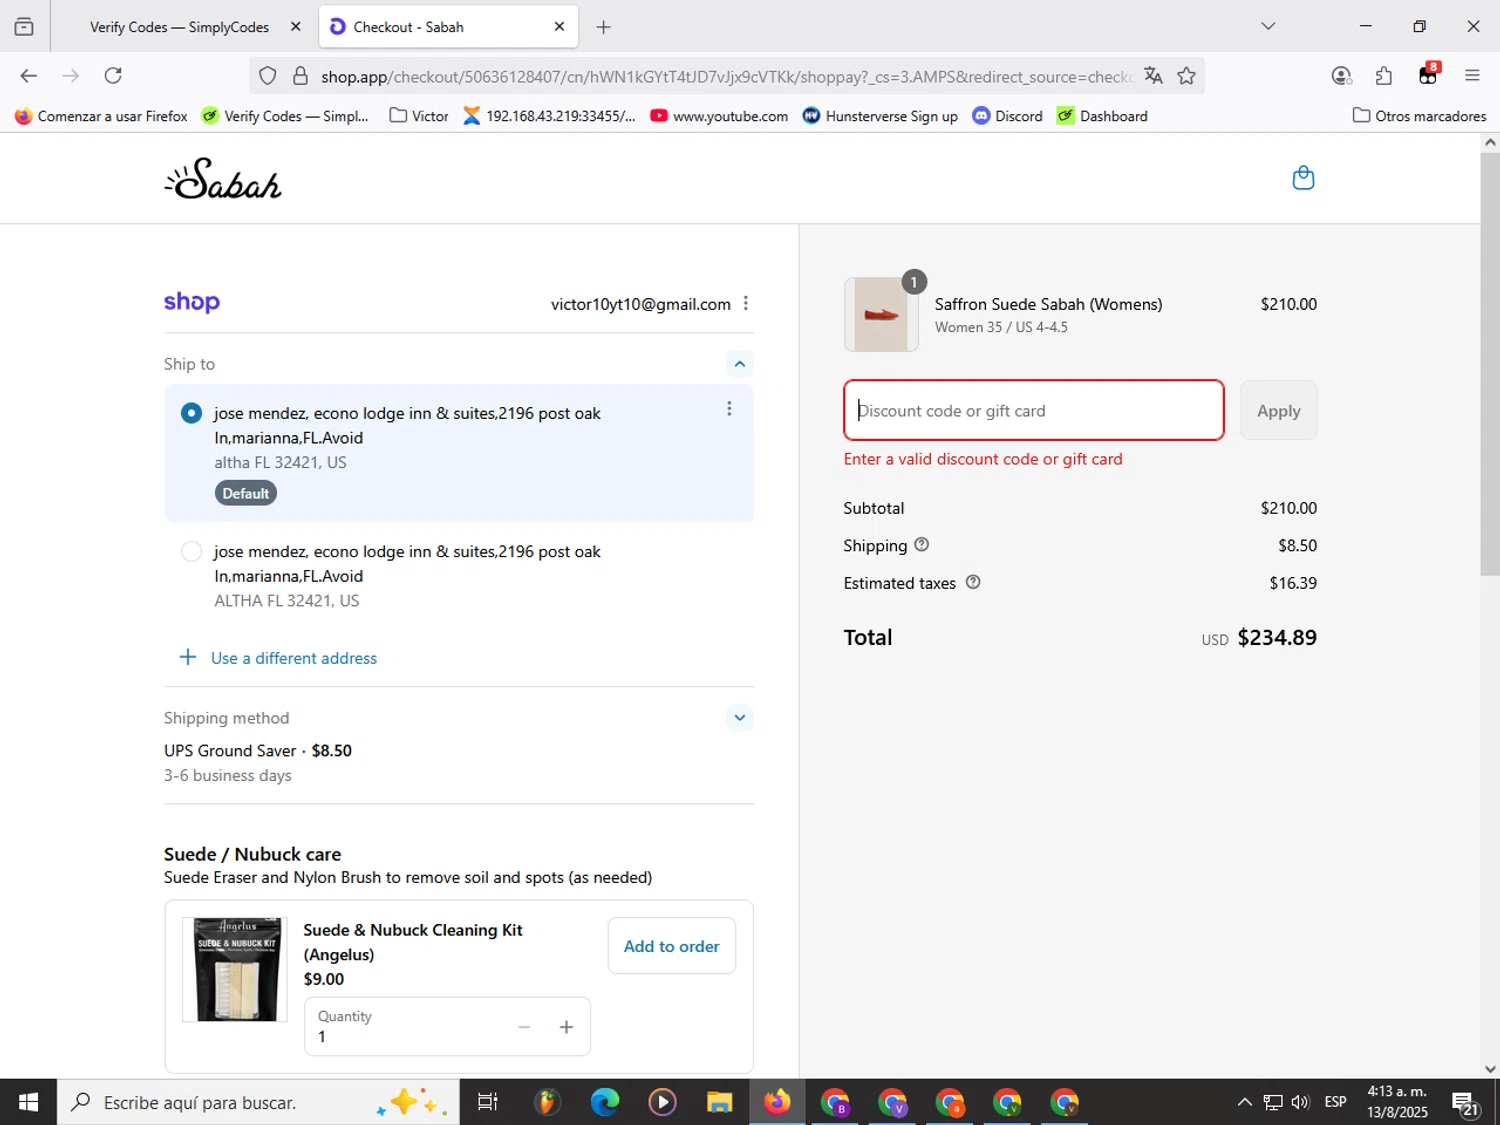Screen dimensions: 1500x1125
Task: Click the page vertical scrollbar
Action: 1490,362
